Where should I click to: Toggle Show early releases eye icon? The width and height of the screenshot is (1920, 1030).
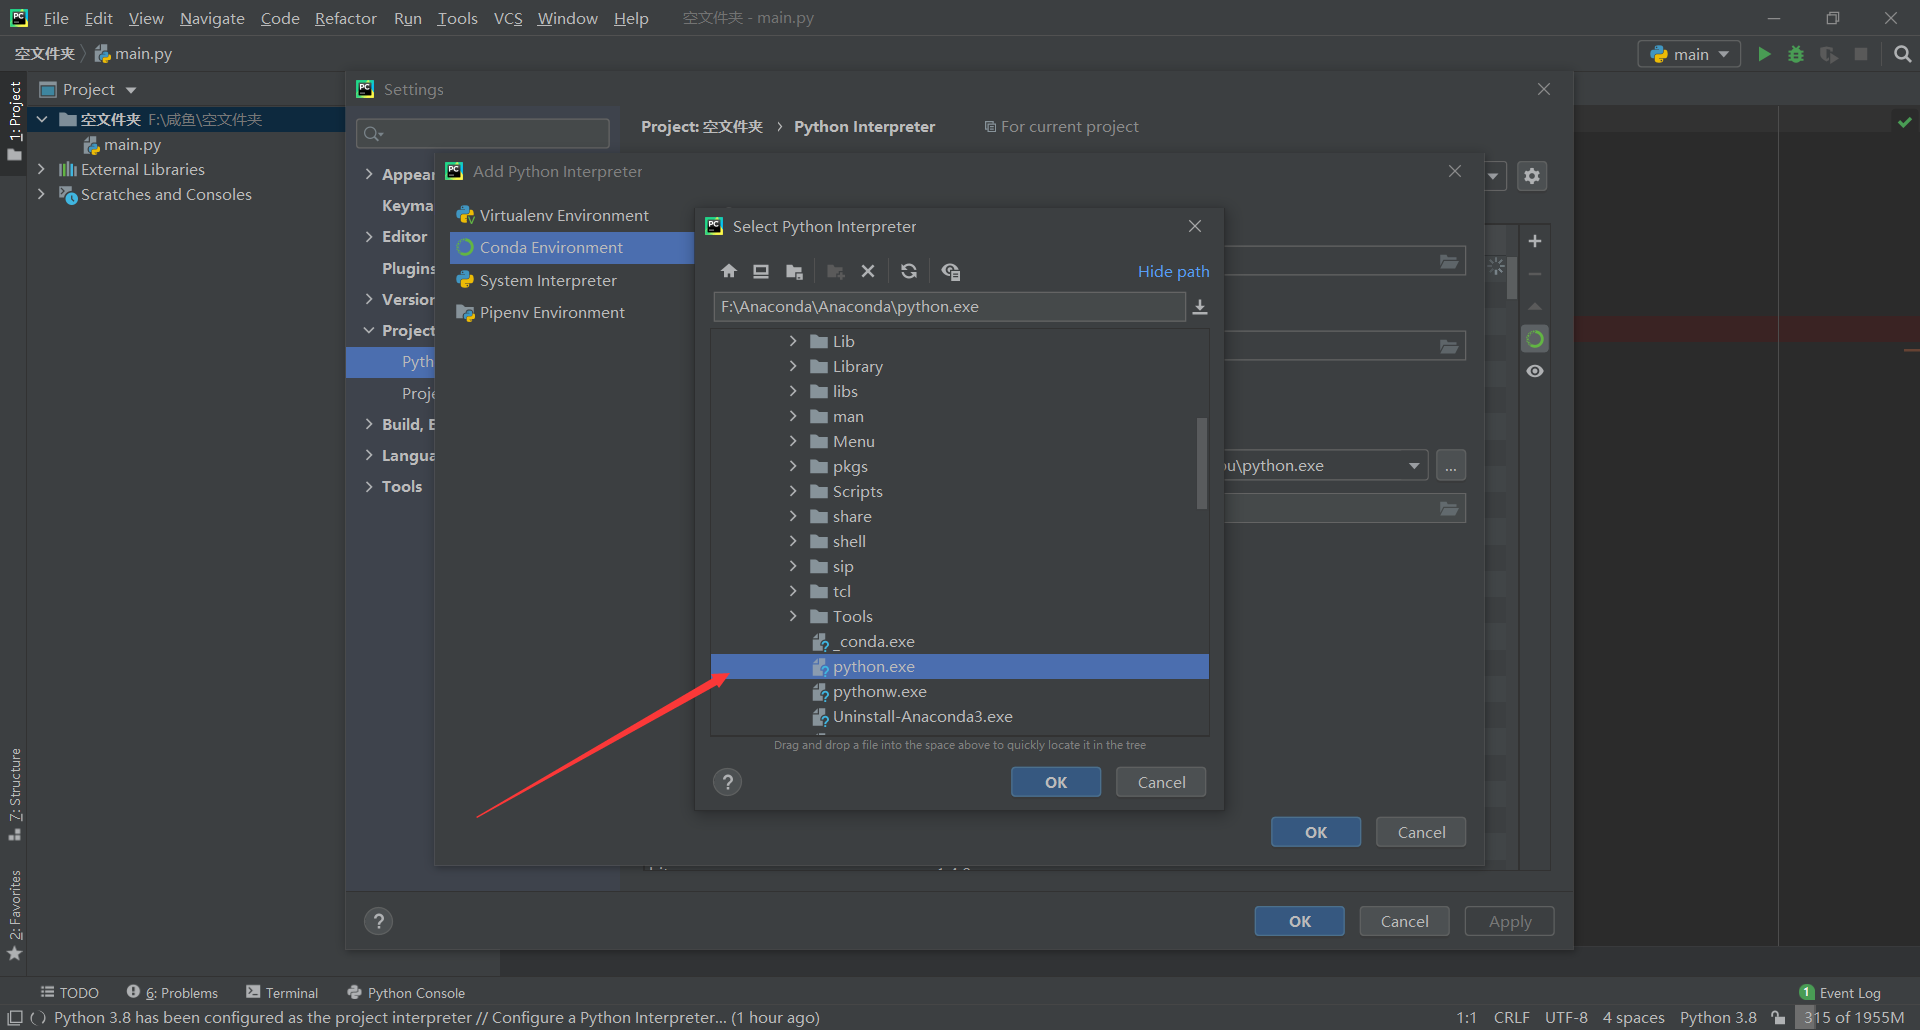pos(1535,371)
